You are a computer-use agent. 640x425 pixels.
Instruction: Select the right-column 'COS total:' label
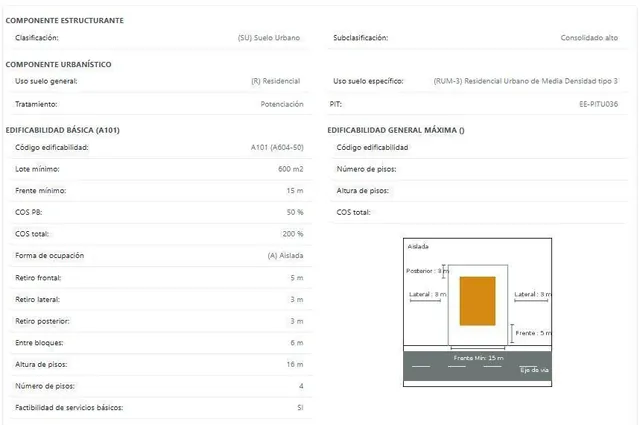coord(353,212)
